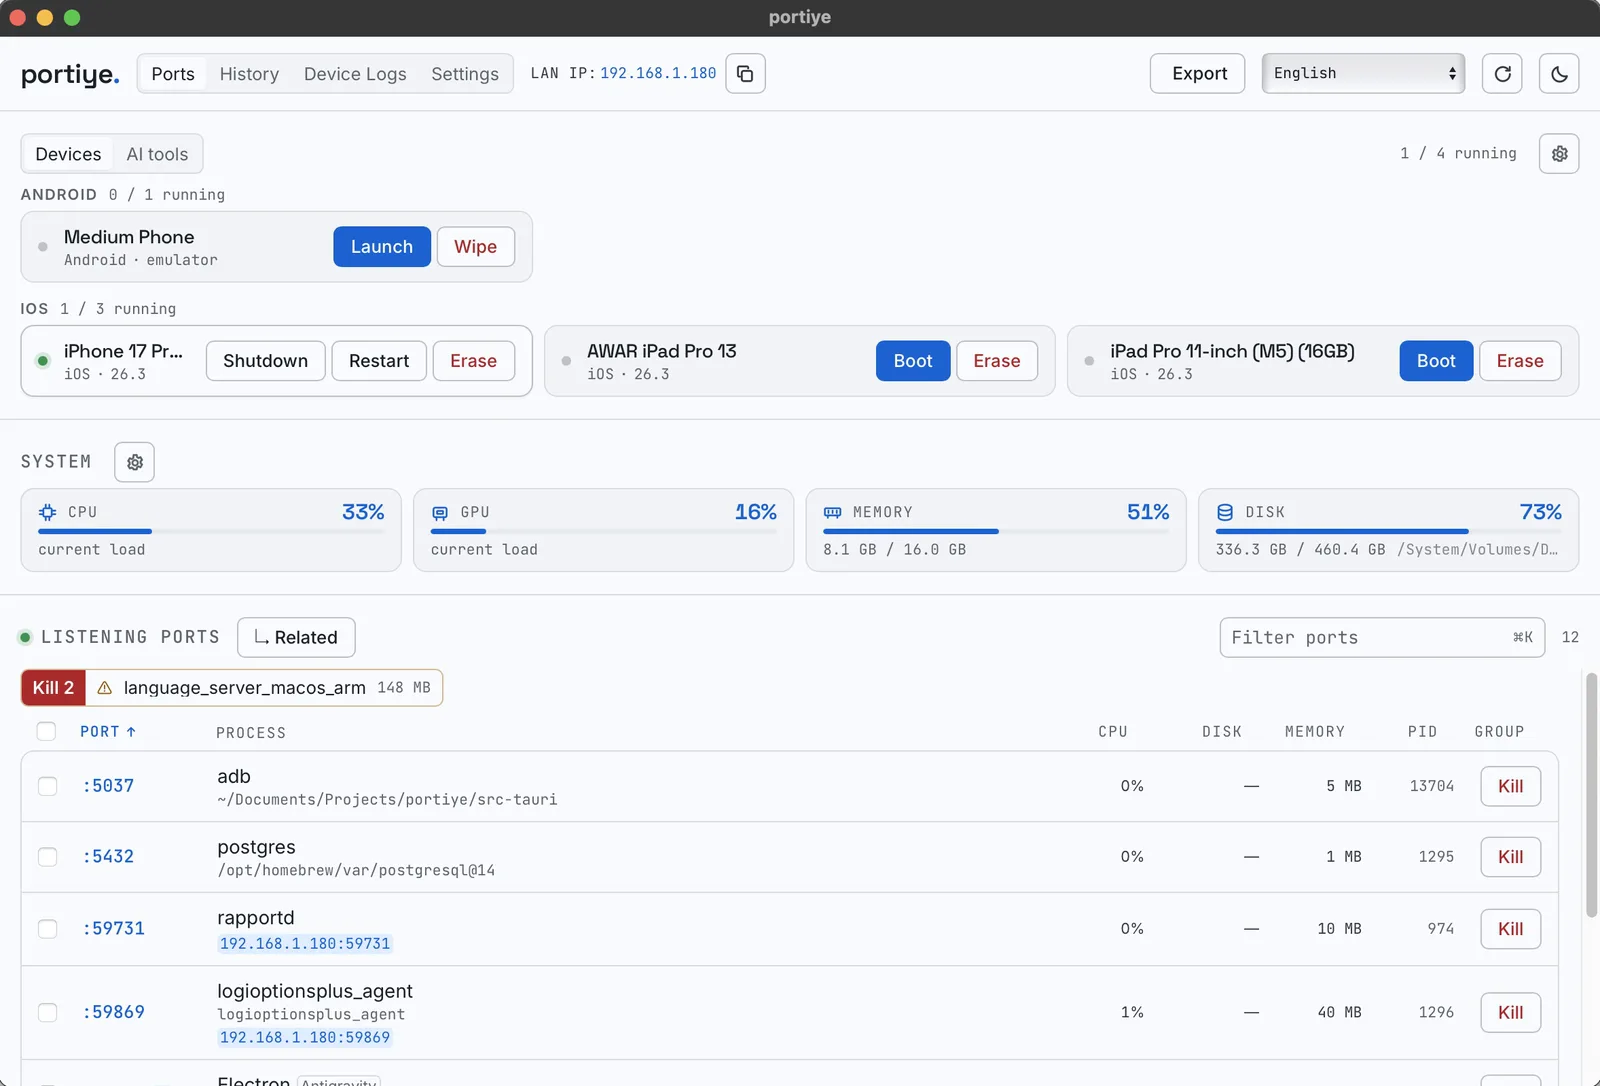Select the AI tools tab
1600x1086 pixels.
pyautogui.click(x=157, y=154)
